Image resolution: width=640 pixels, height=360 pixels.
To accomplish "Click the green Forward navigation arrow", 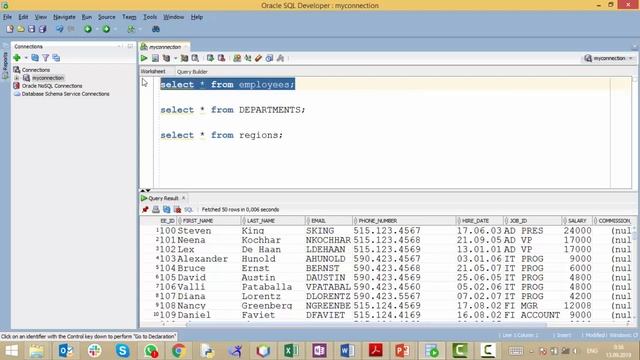I will [x=106, y=29].
